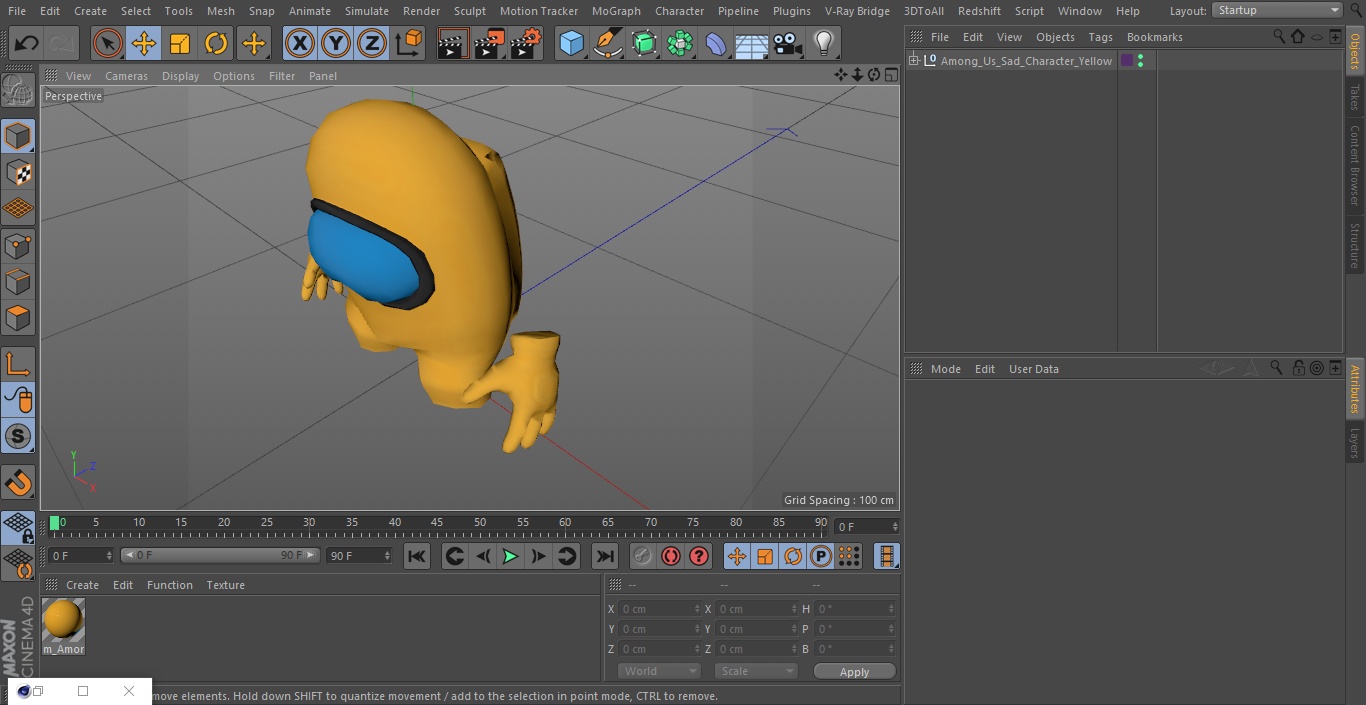Activate the Scale tool
The image size is (1366, 705).
pos(180,43)
